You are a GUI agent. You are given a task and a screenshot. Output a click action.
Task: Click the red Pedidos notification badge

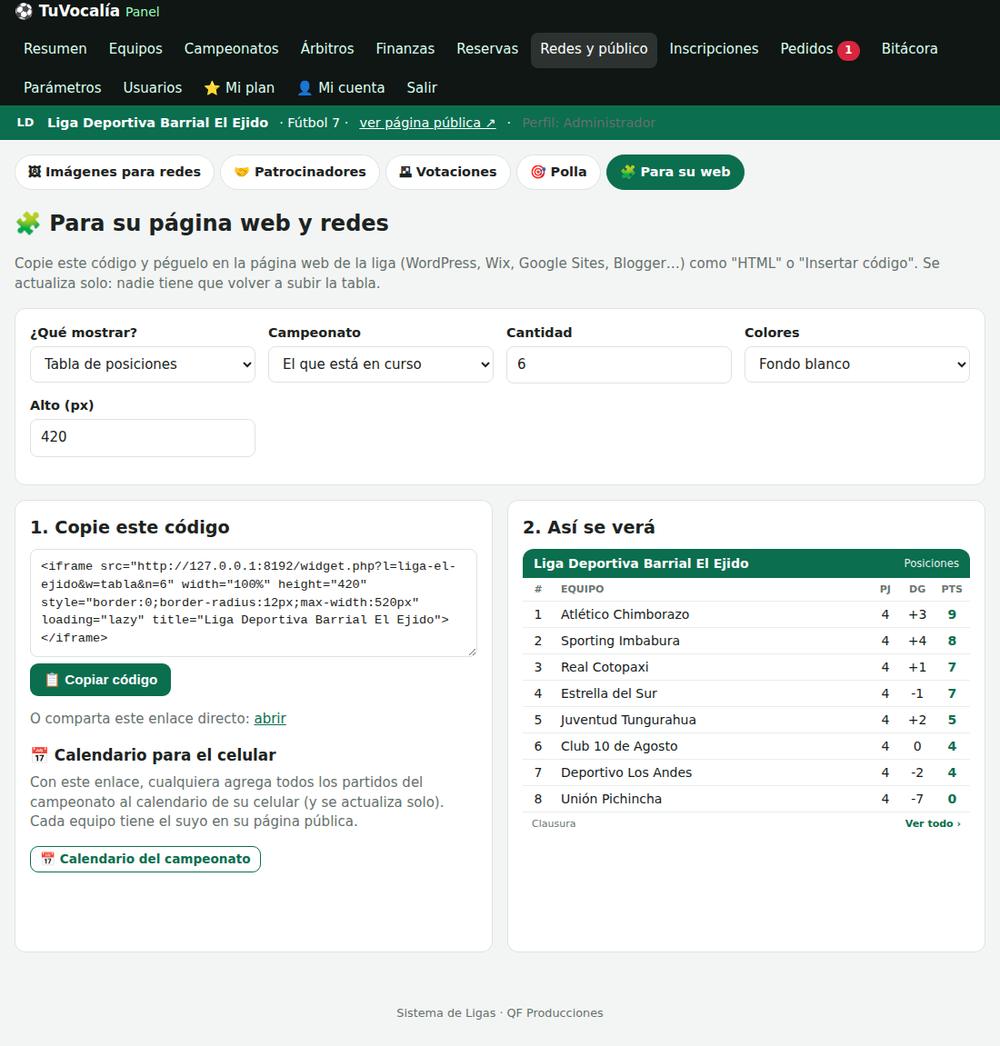click(x=848, y=49)
